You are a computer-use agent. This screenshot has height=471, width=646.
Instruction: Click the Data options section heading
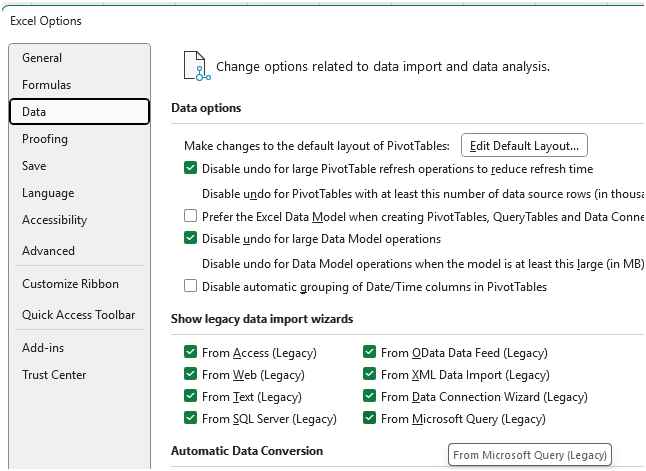(206, 108)
